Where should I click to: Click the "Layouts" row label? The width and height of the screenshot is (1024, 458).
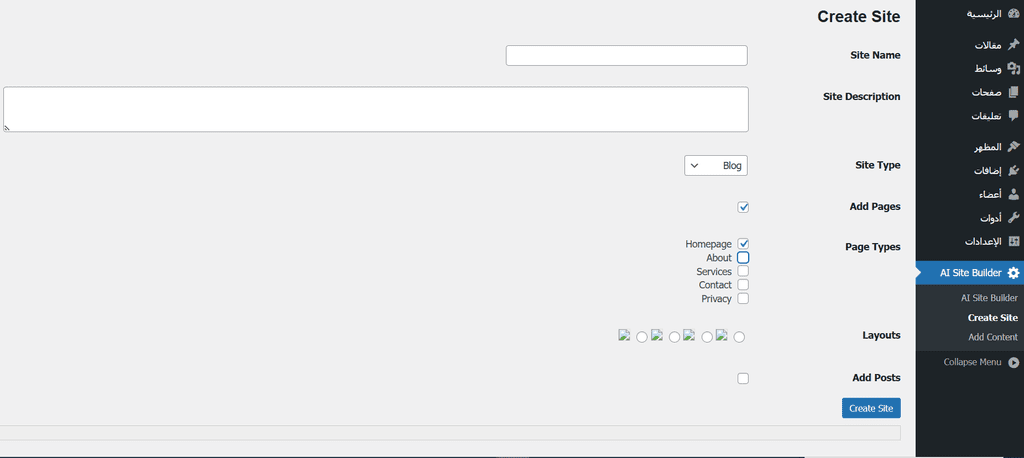(882, 335)
